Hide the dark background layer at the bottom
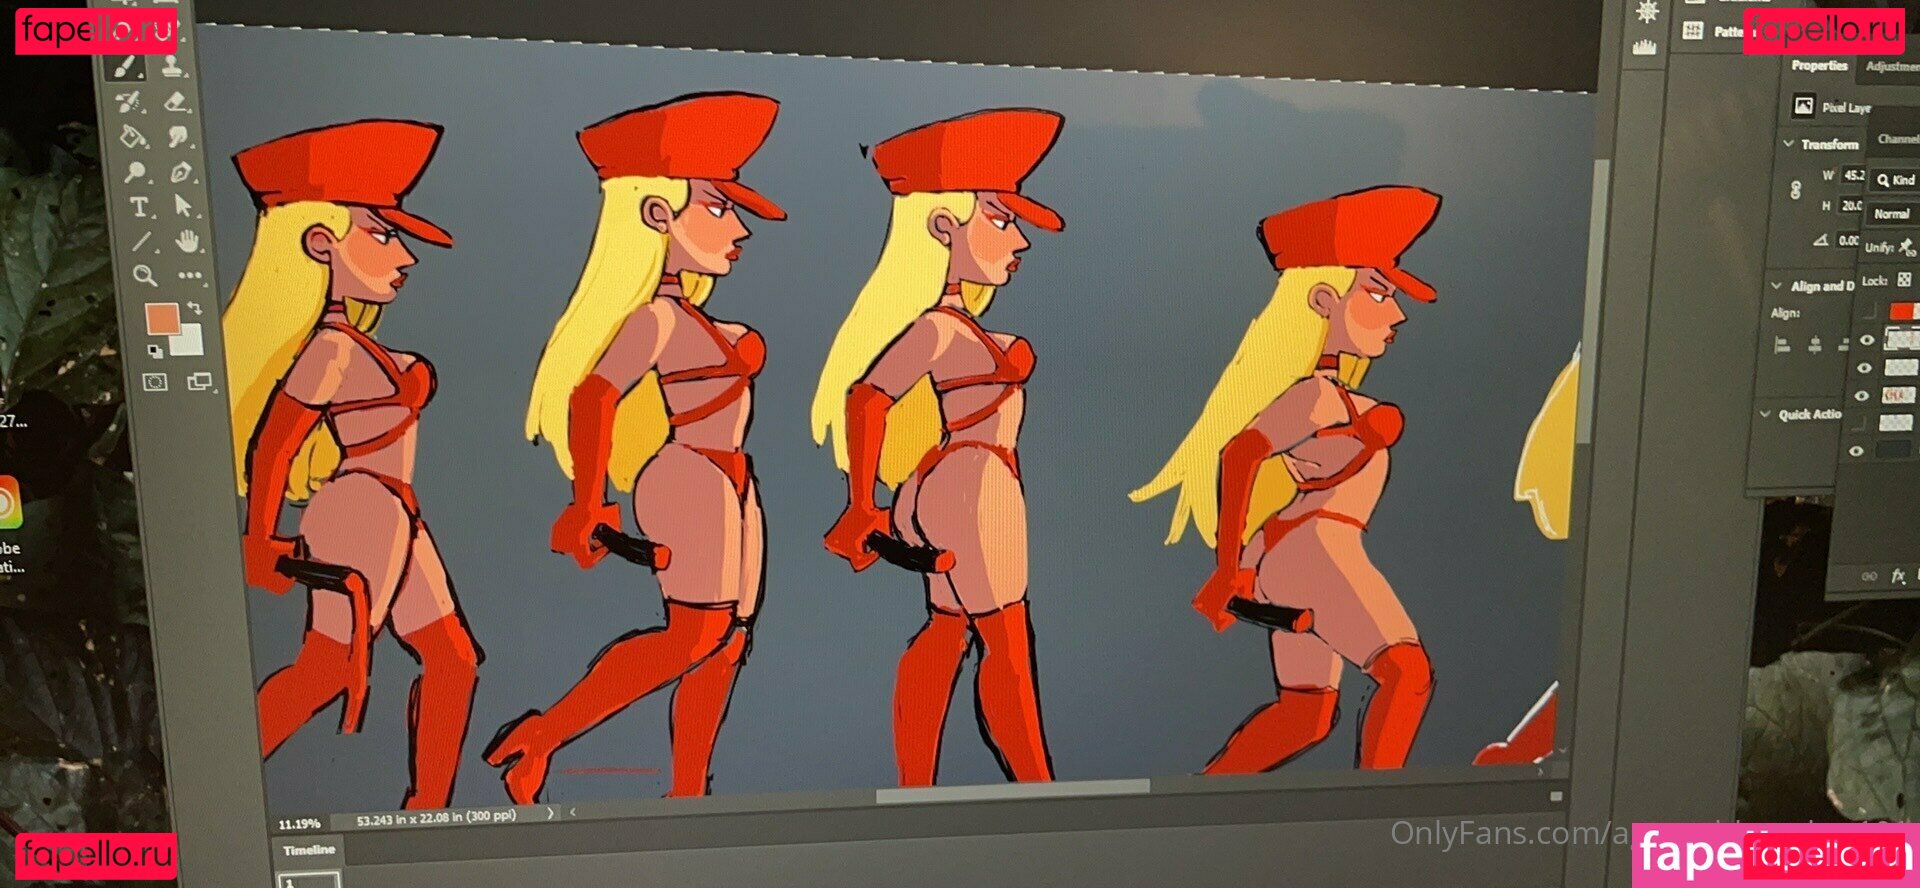This screenshot has height=888, width=1920. click(1856, 451)
